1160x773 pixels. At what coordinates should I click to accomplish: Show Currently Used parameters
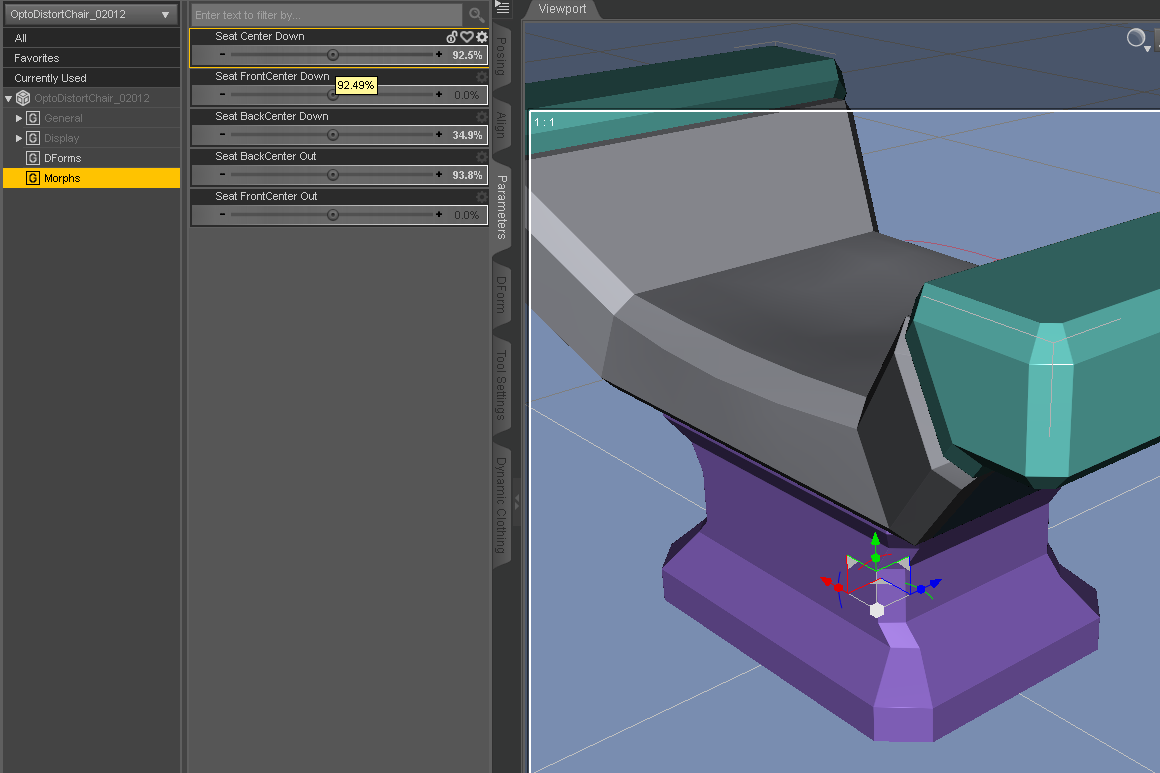pyautogui.click(x=50, y=78)
